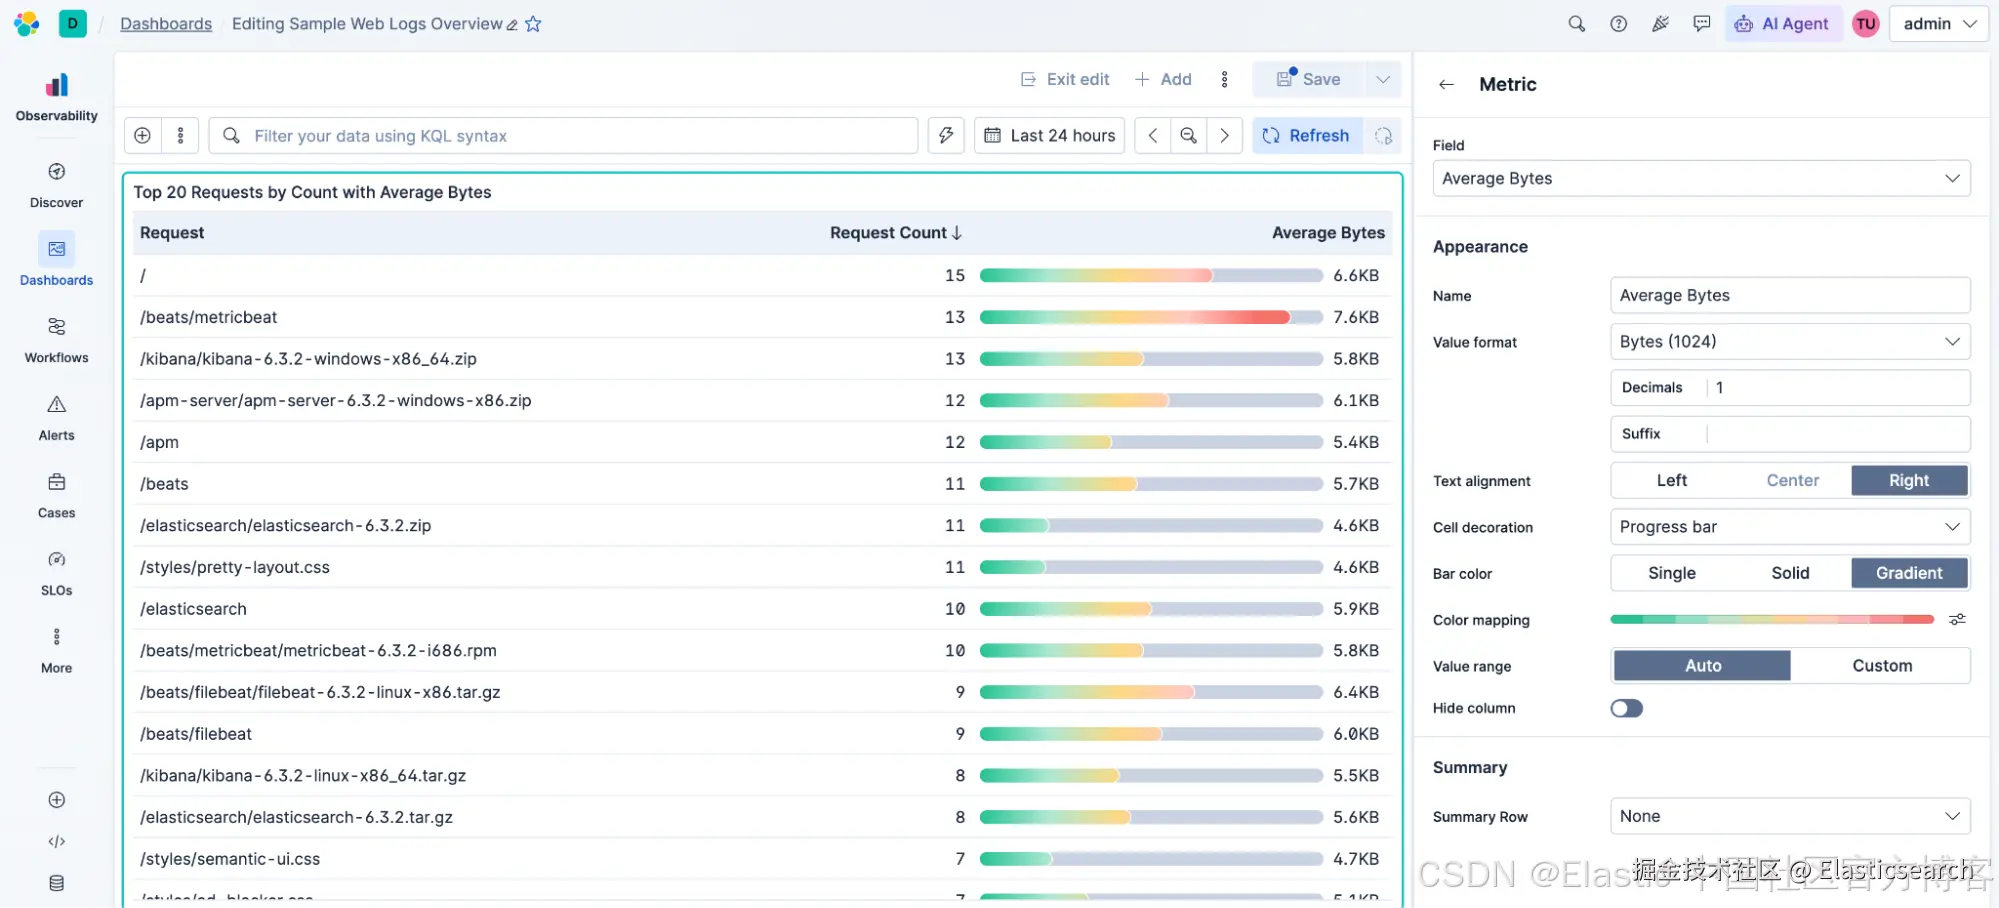Click the gradient color mapping bar

(1771, 619)
